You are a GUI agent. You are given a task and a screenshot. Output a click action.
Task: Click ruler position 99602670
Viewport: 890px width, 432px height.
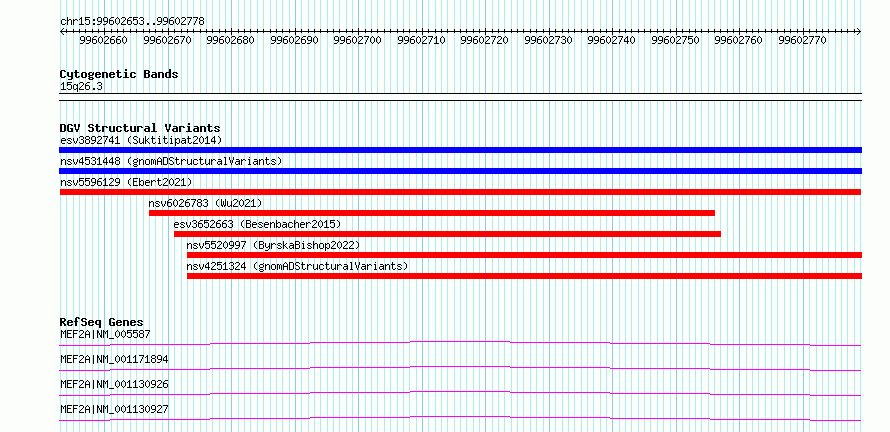pos(167,40)
